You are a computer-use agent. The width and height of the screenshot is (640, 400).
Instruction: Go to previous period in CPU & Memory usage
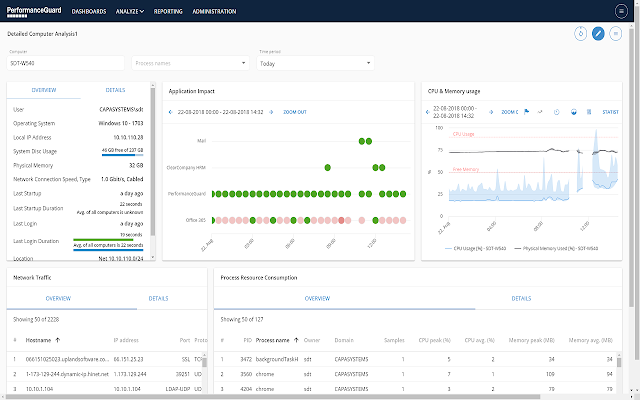coord(428,112)
